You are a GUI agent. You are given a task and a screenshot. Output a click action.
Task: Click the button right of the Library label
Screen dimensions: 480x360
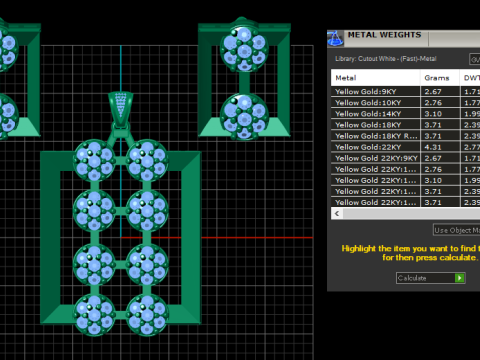coord(474,59)
